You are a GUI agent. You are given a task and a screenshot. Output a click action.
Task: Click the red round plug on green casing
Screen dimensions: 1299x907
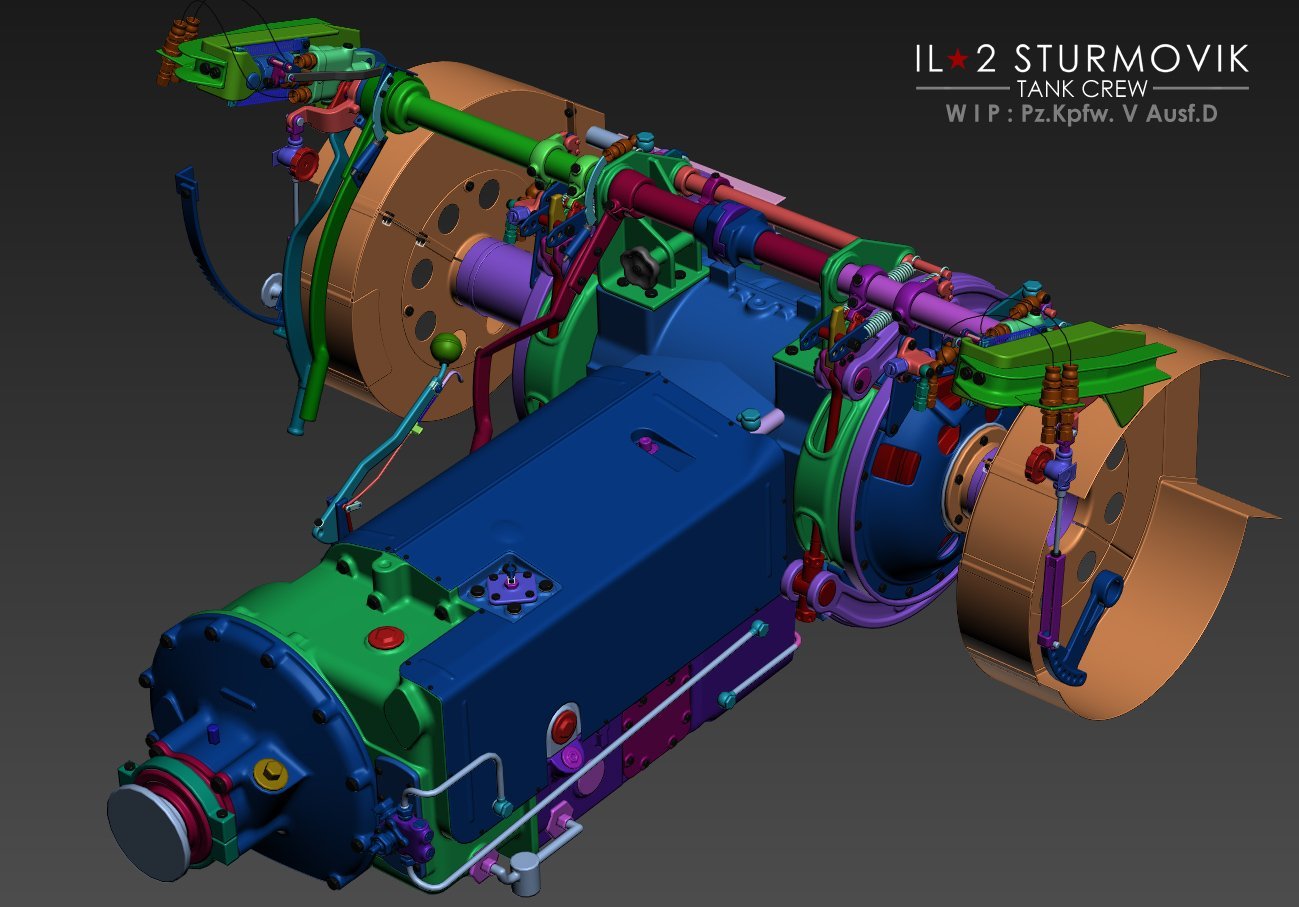point(384,637)
